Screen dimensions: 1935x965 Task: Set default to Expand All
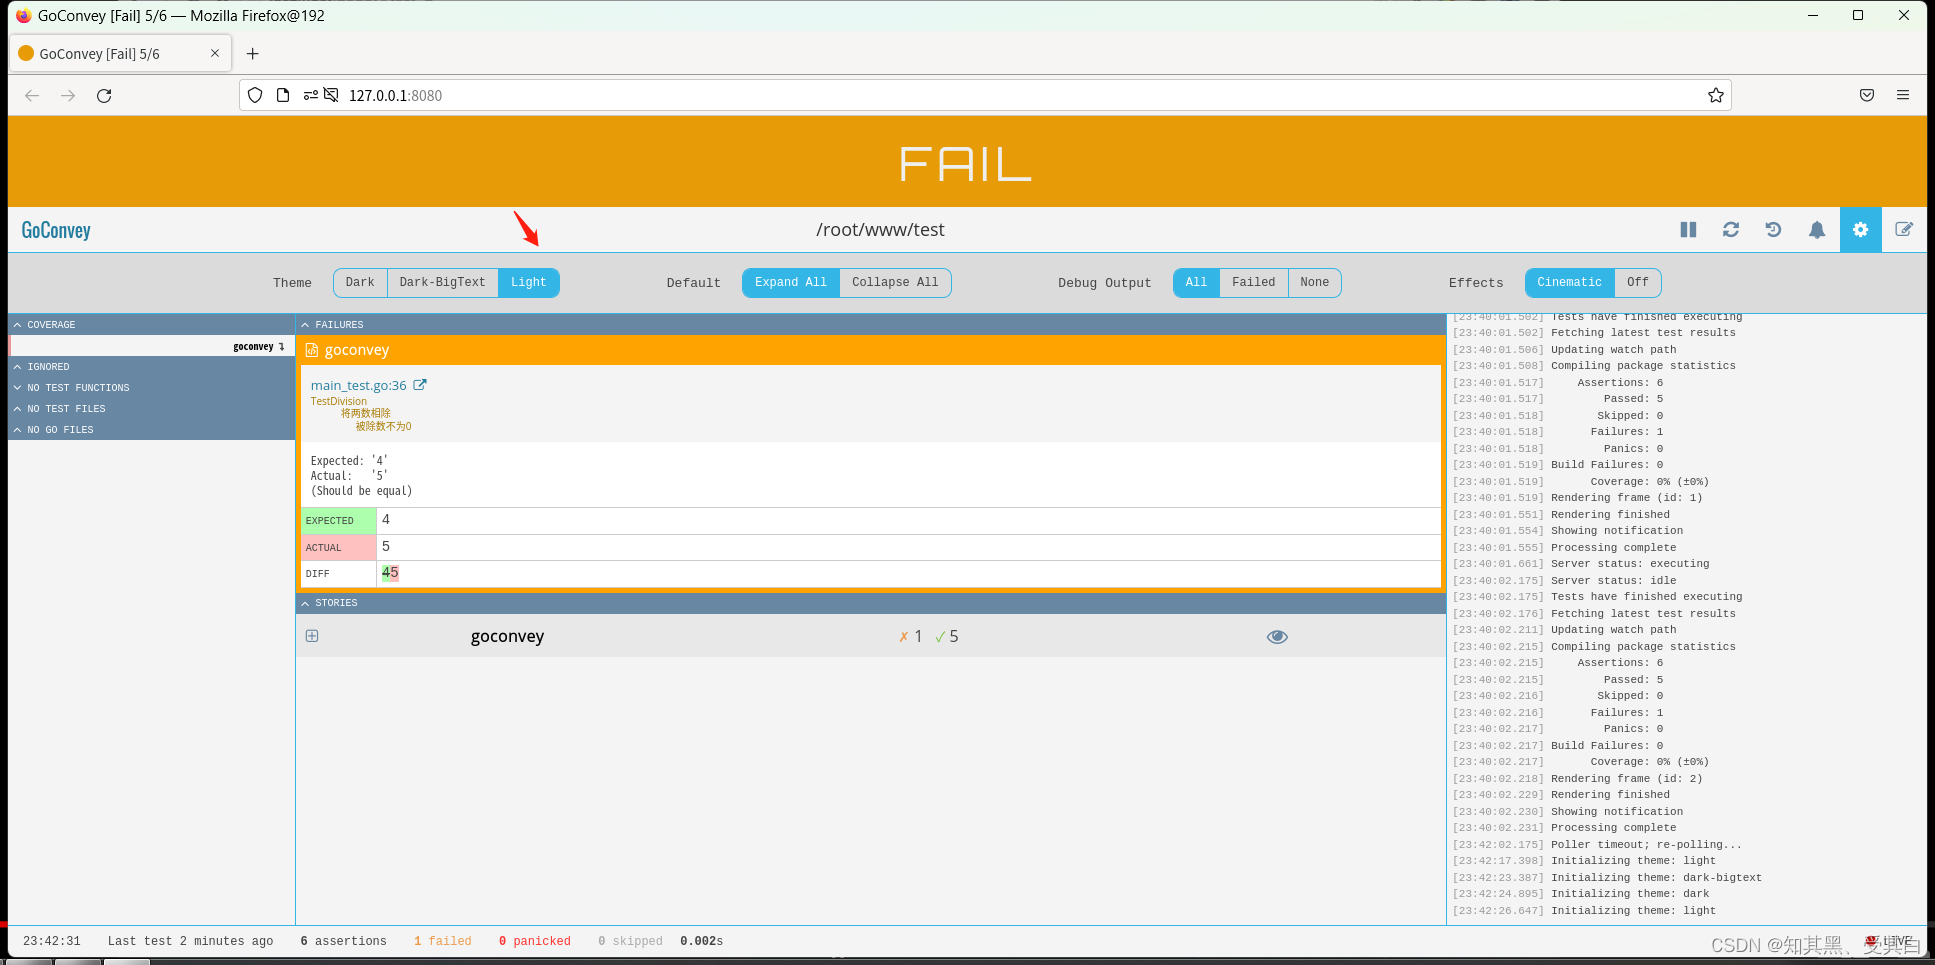[791, 283]
